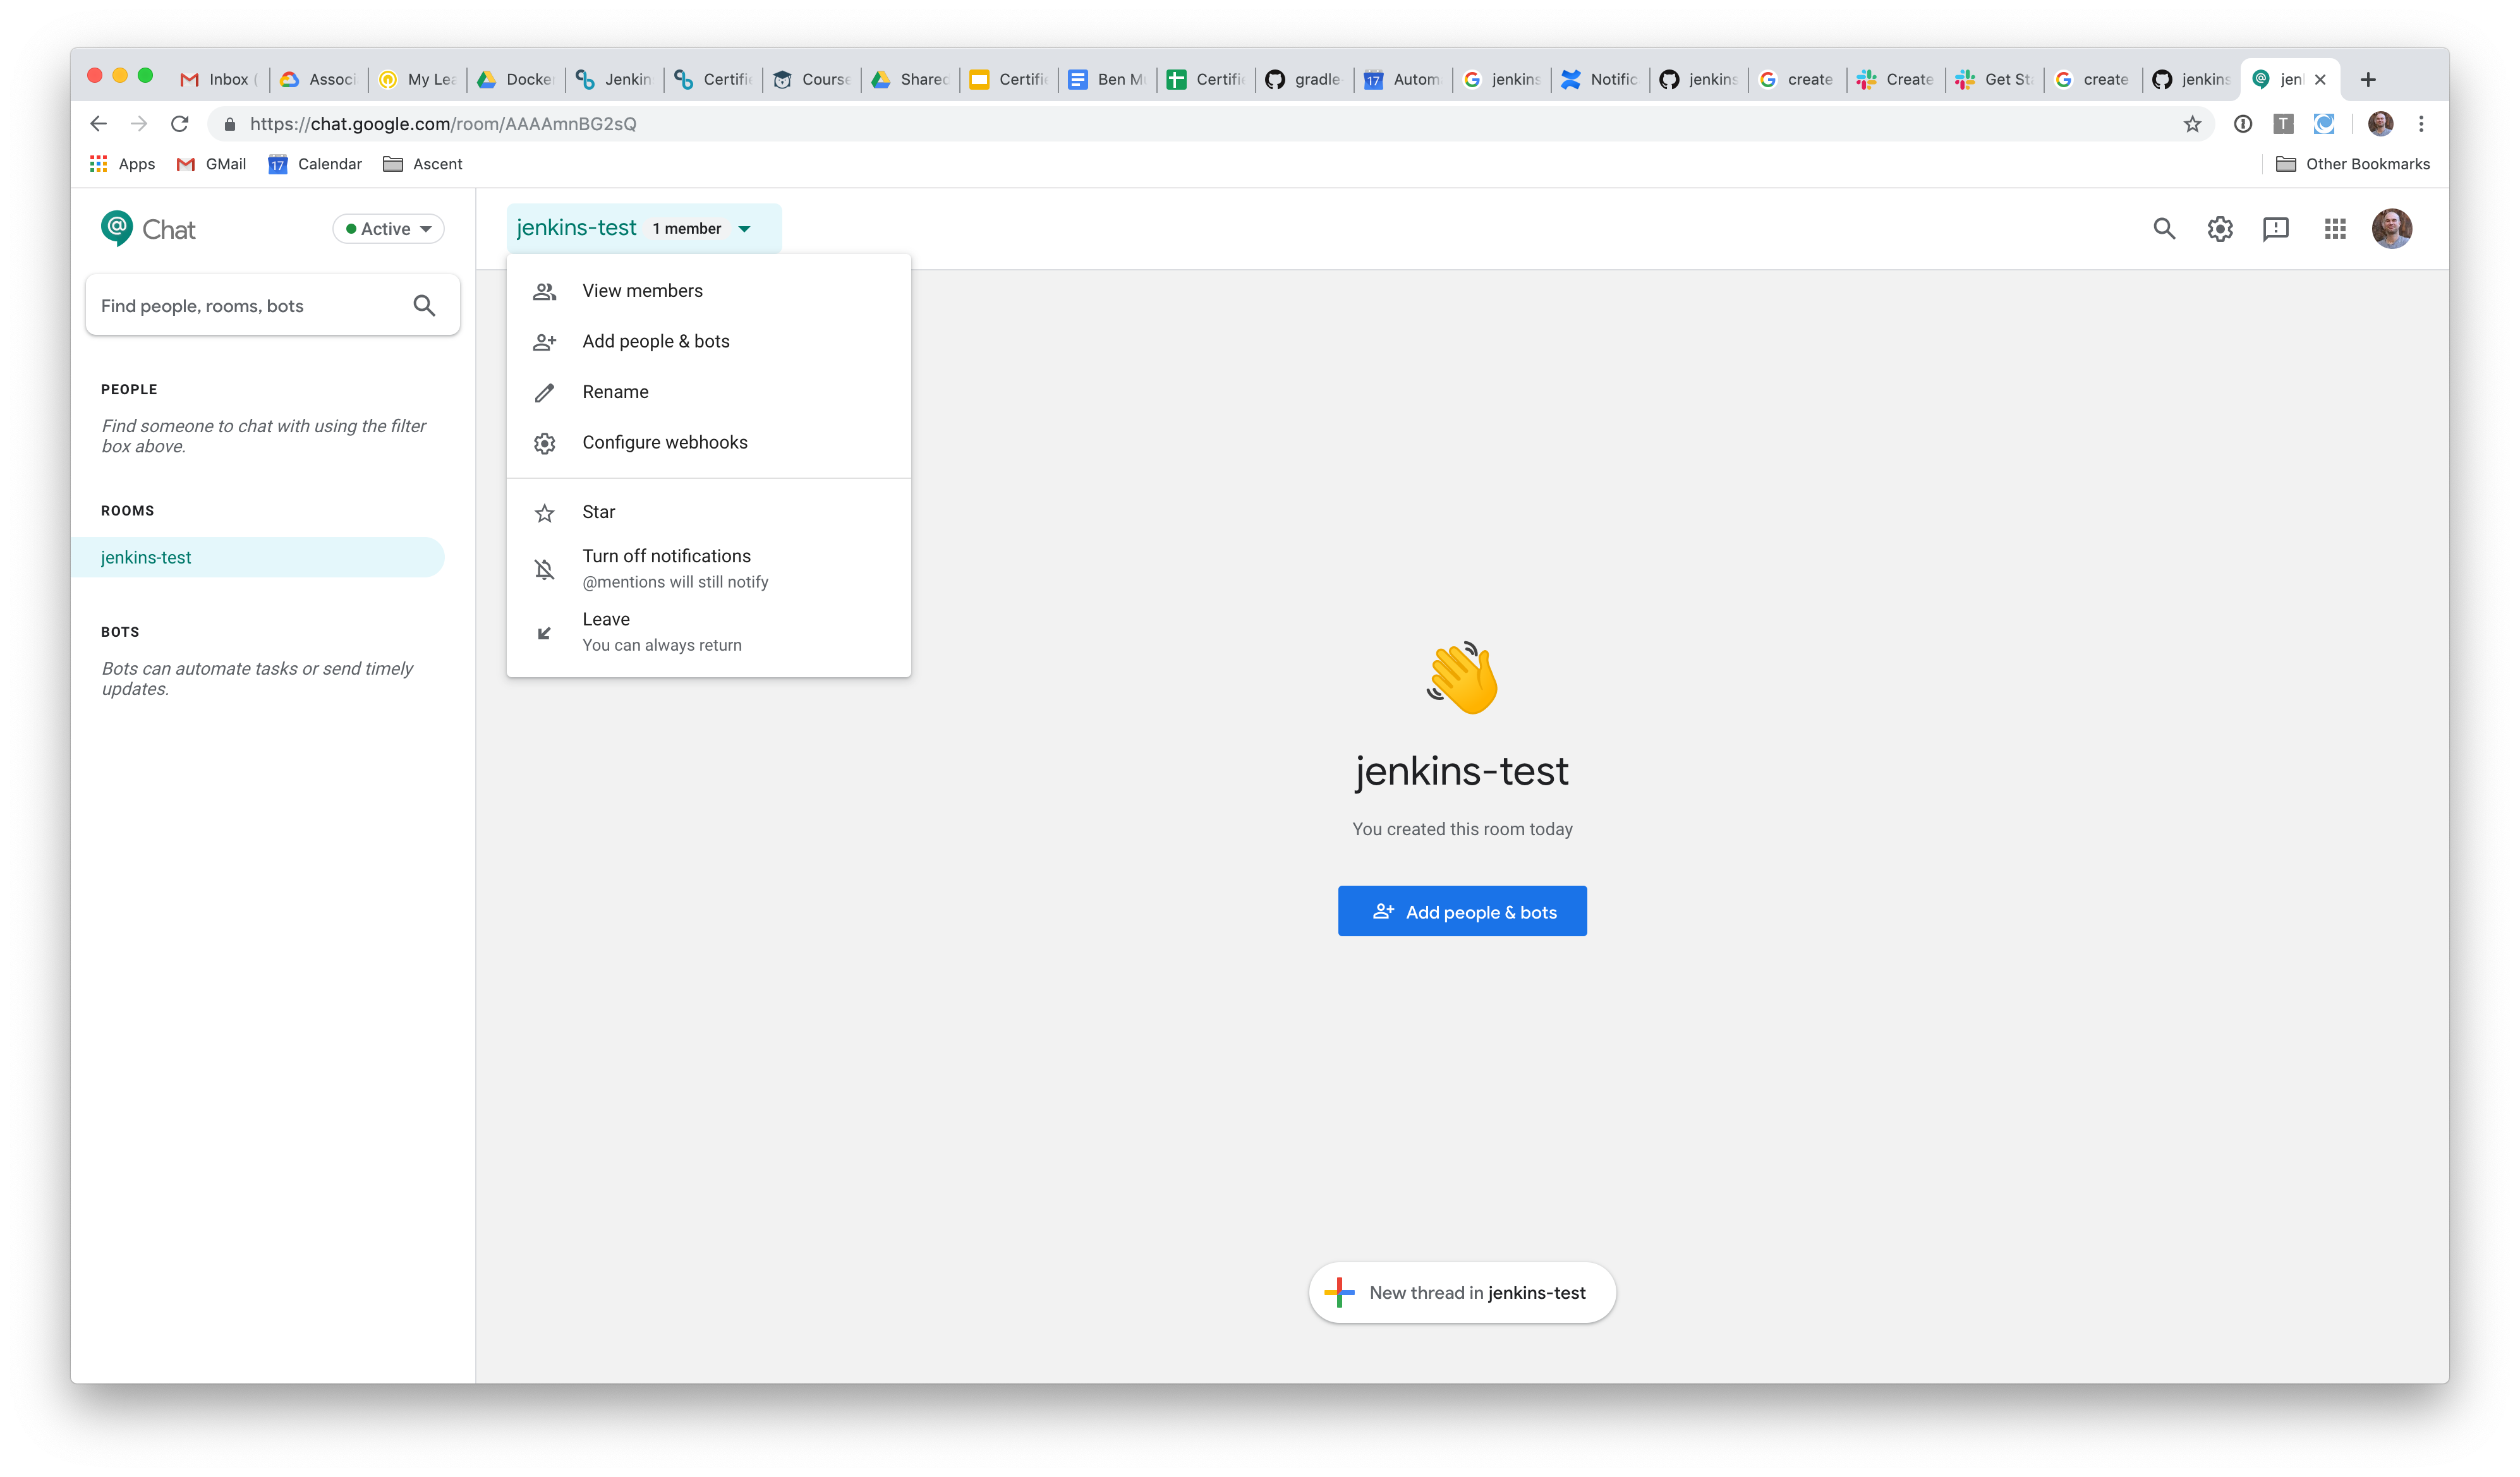This screenshot has width=2520, height=1477.
Task: Click the Google Chat logo icon
Action: pyautogui.click(x=116, y=227)
